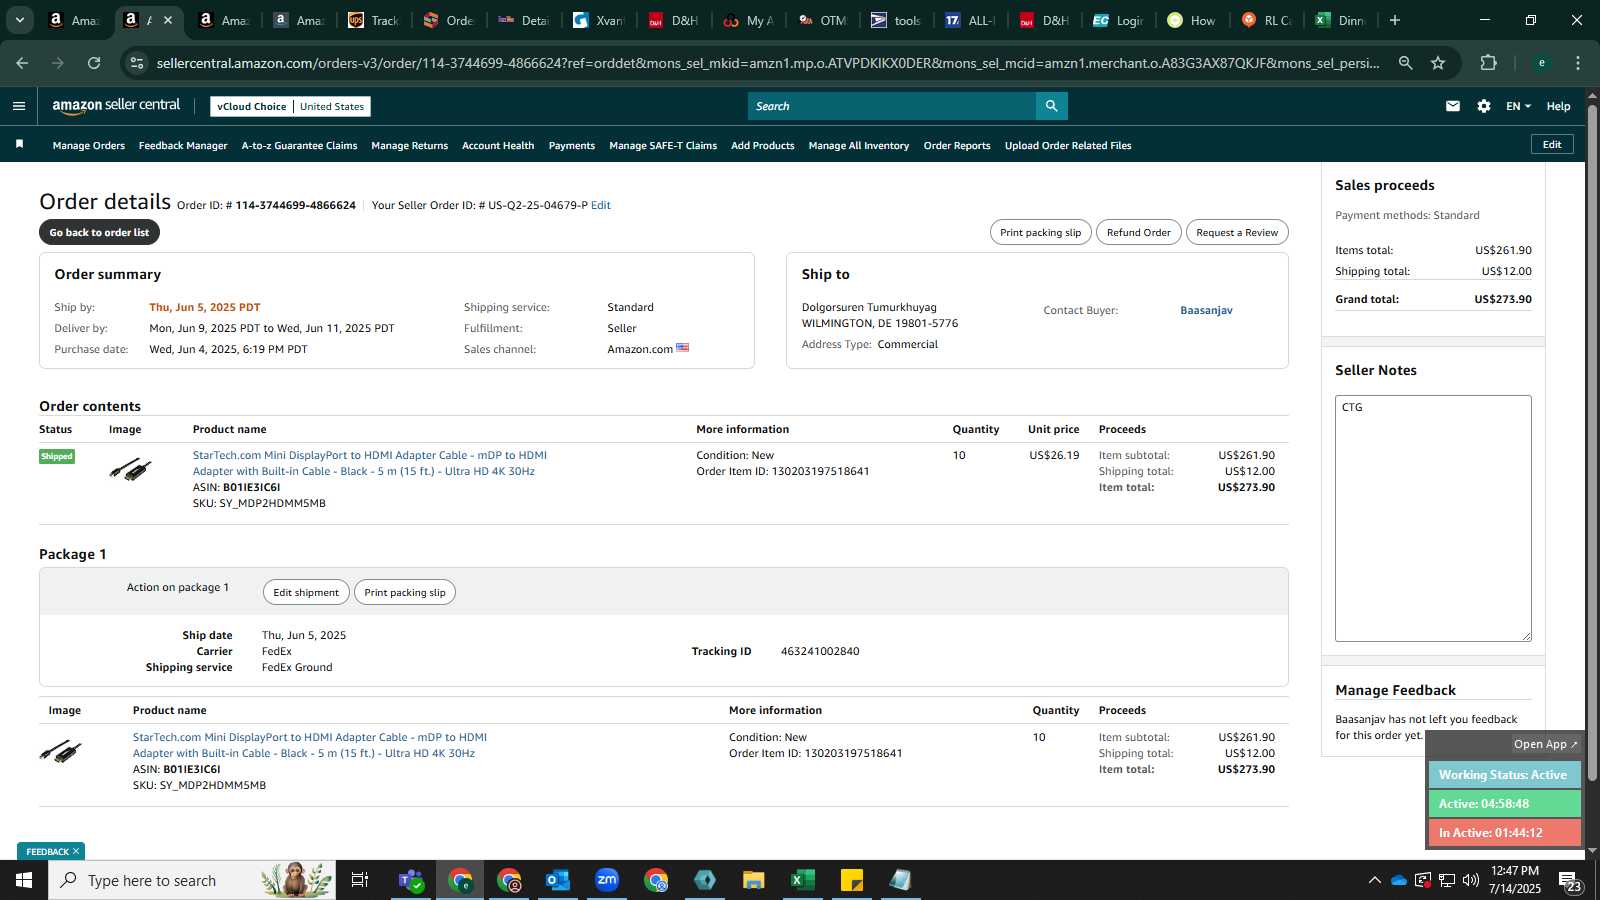Viewport: 1600px width, 900px height.
Task: Open StarTech product link in Package 1
Action: click(310, 745)
